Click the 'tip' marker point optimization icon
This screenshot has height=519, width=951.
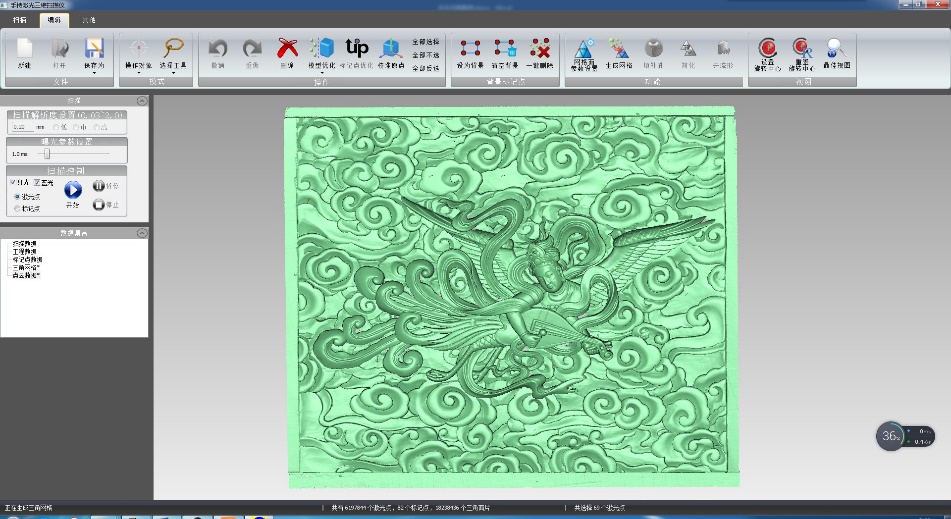coord(356,47)
